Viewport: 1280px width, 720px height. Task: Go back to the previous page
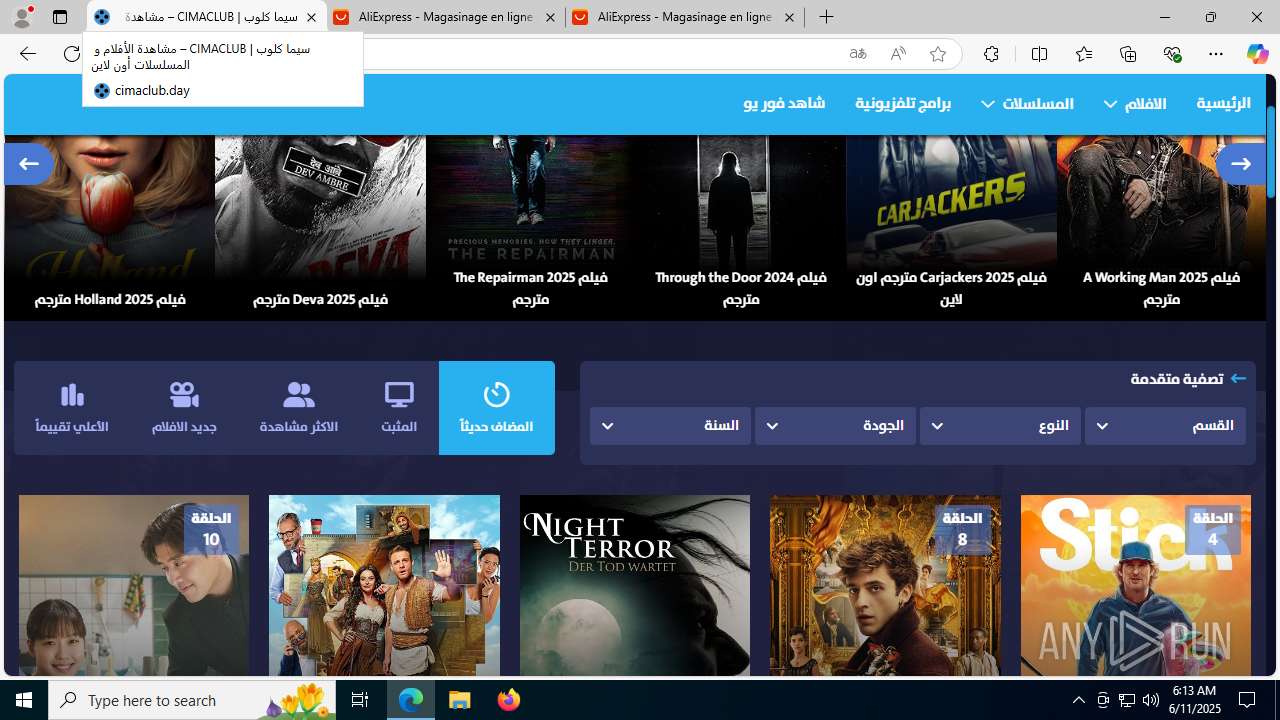click(27, 54)
